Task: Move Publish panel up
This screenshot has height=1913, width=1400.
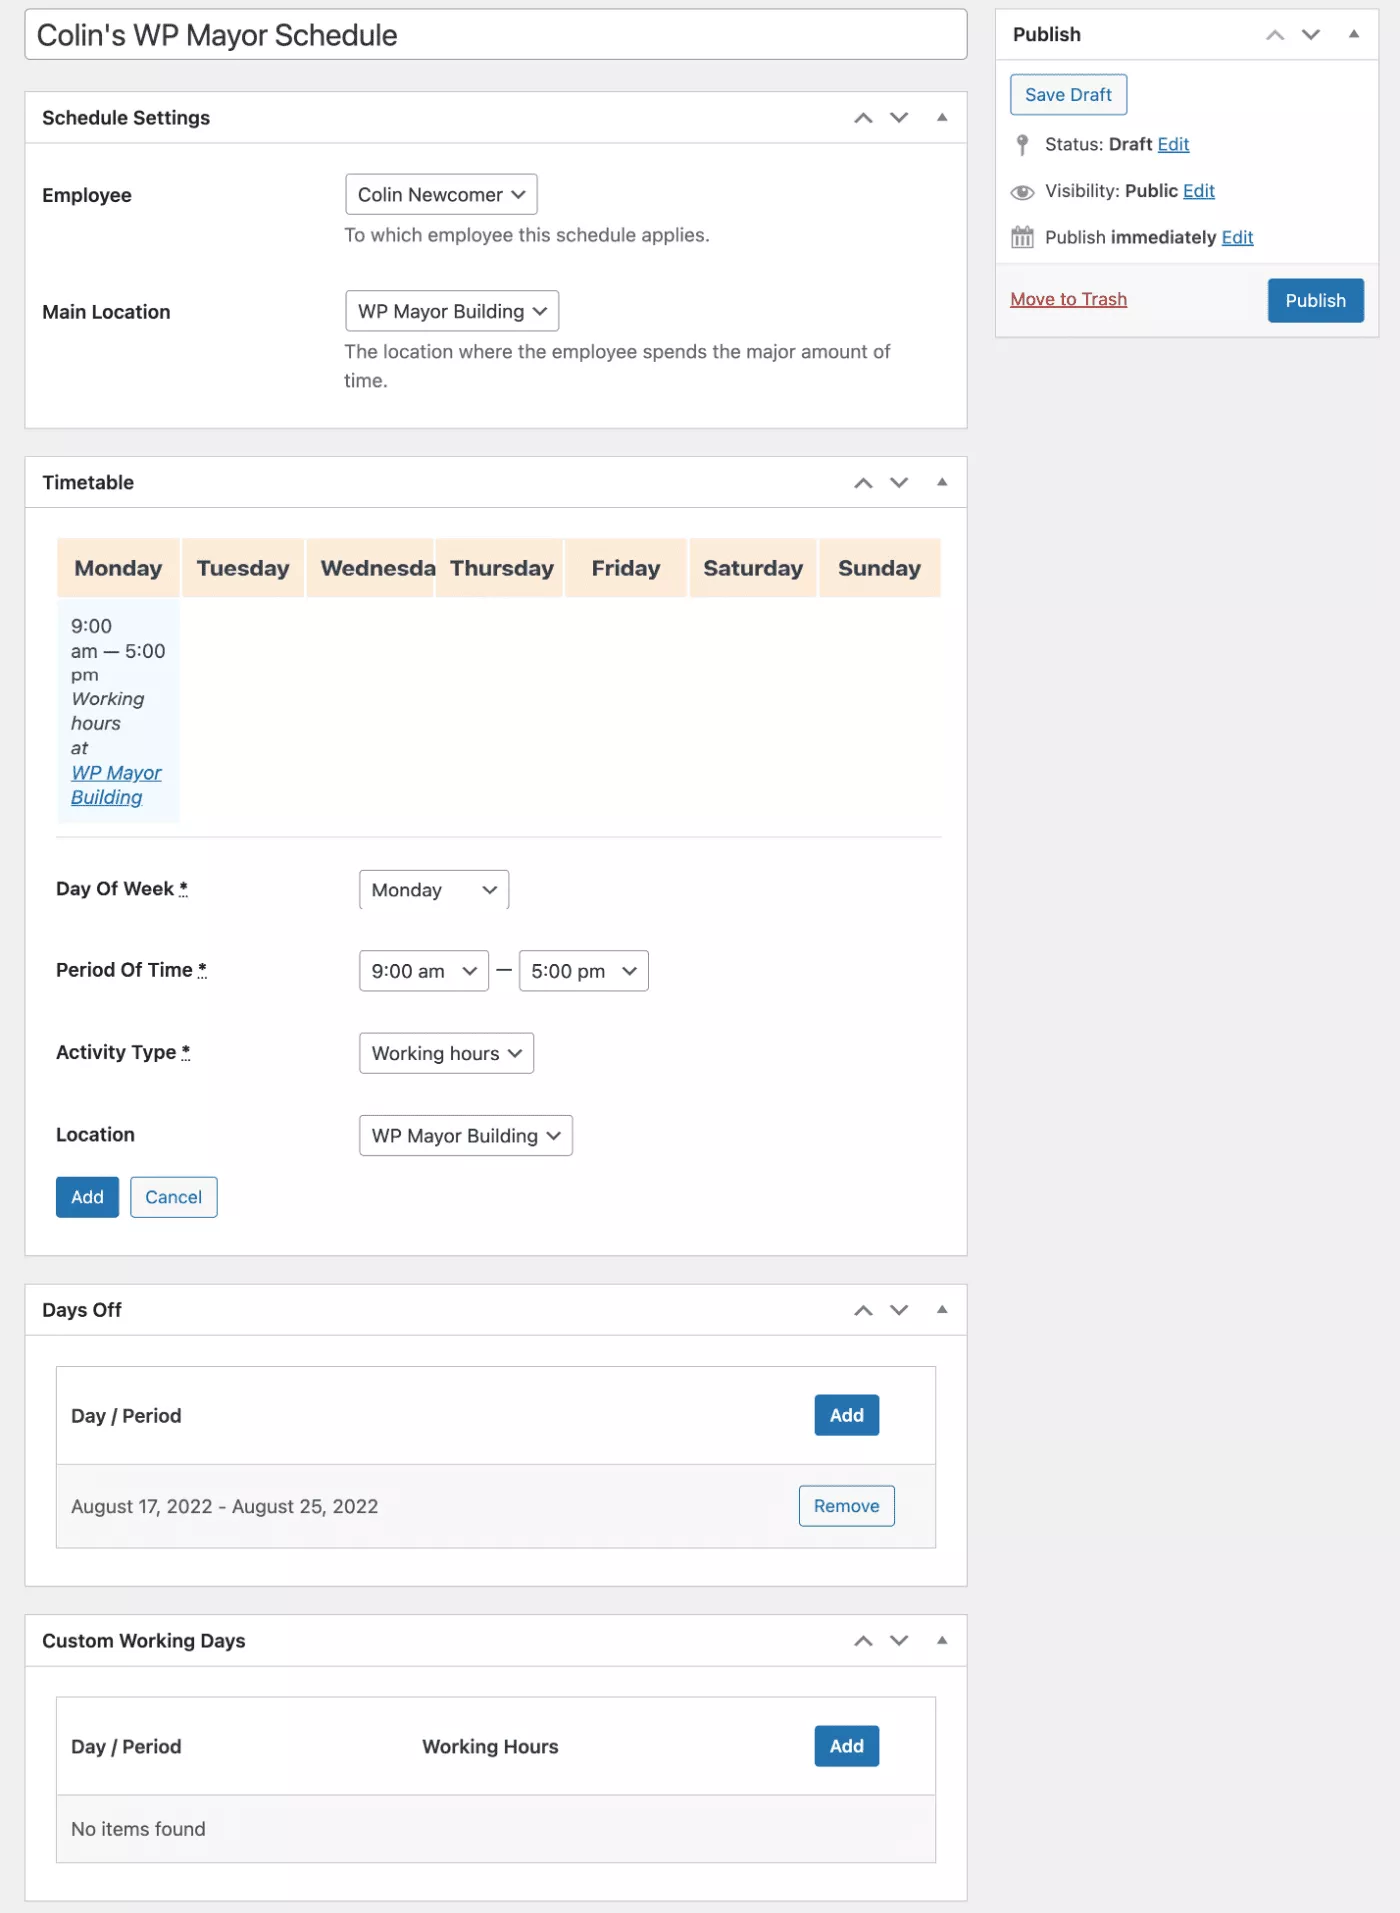Action: (1275, 35)
